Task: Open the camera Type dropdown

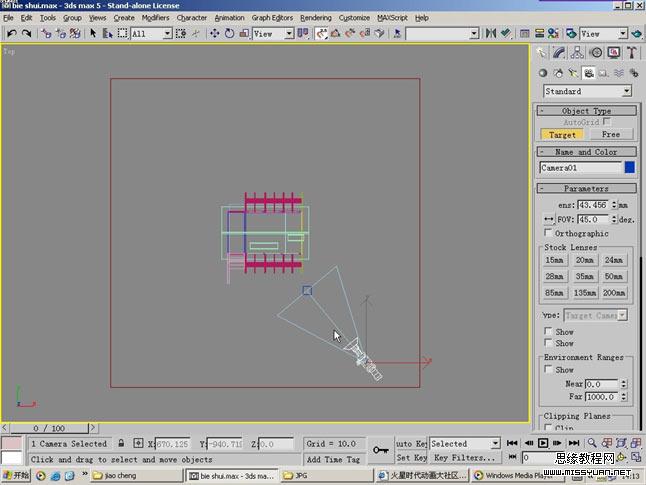Action: [x=595, y=315]
